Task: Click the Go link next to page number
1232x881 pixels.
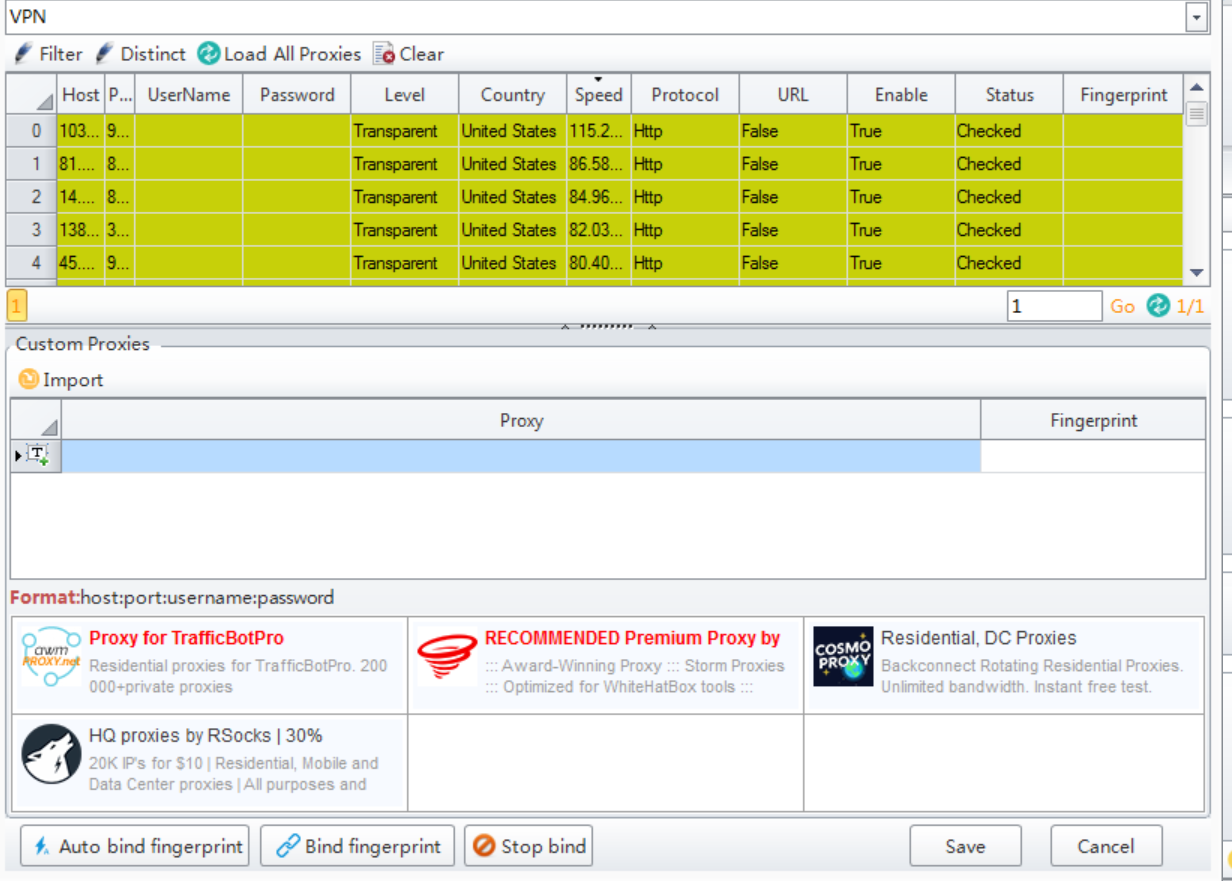Action: (1122, 306)
